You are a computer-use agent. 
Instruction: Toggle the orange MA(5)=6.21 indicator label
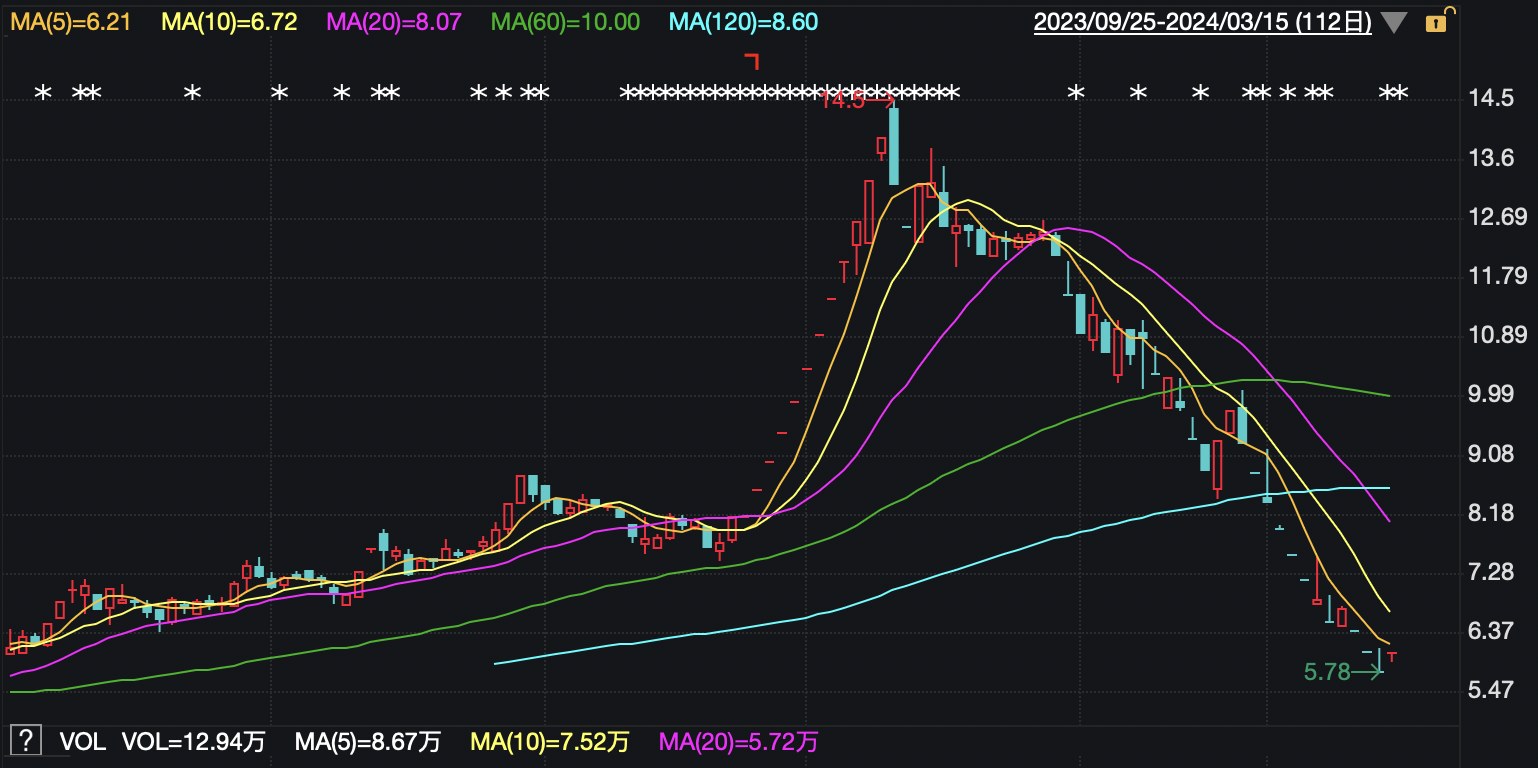point(71,22)
